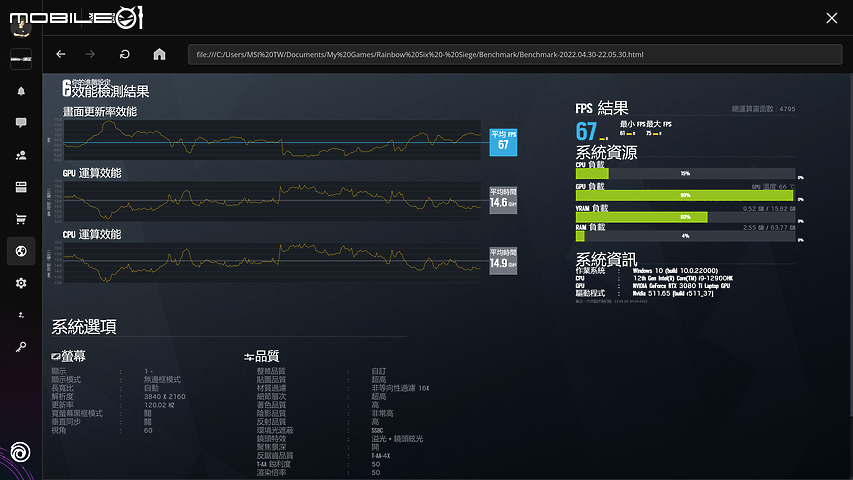Viewport: 853px width, 480px height.
Task: Click the VRAM 負載 green load bar
Action: [641, 217]
